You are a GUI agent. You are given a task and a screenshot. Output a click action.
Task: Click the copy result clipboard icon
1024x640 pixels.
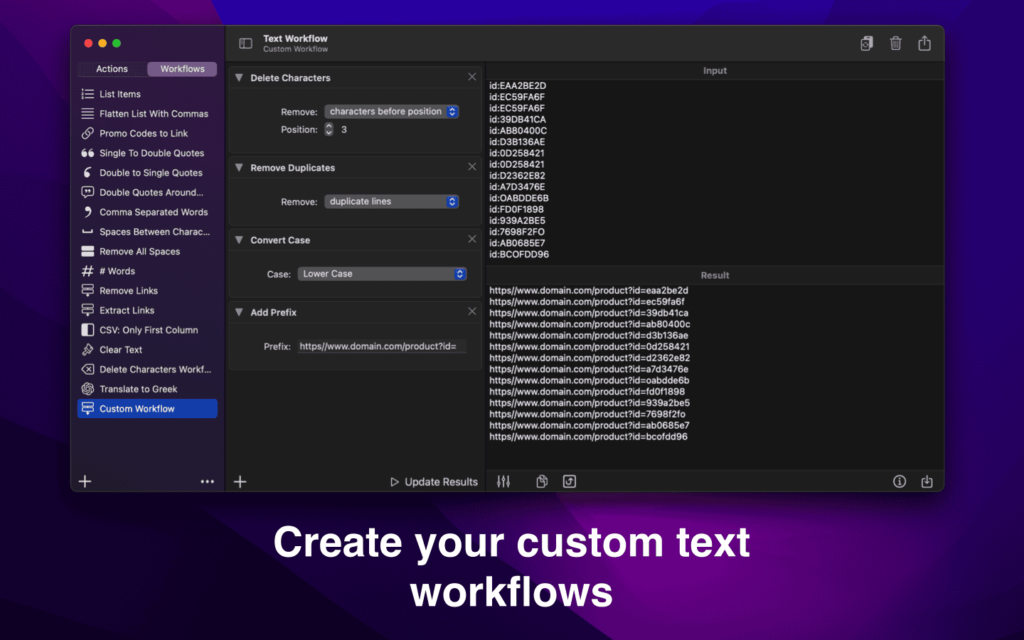pyautogui.click(x=541, y=481)
